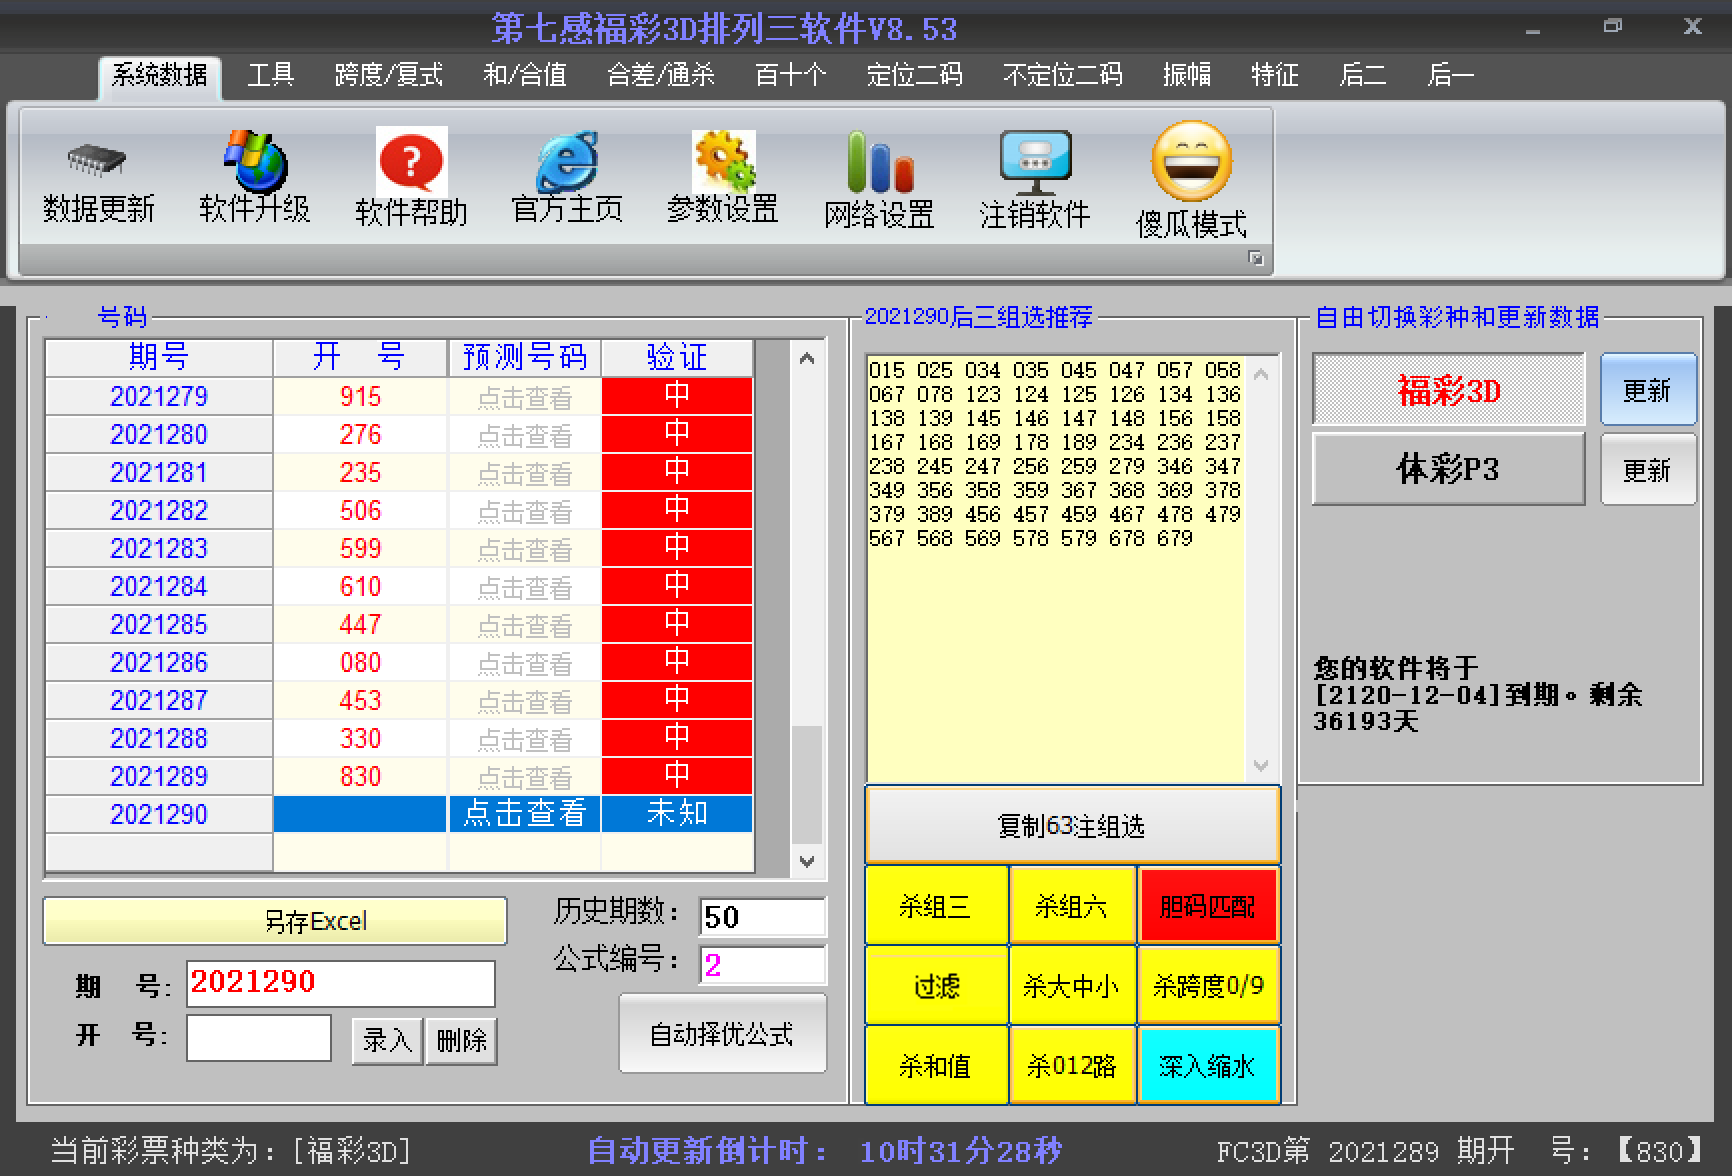Viewport: 1732px width, 1176px height.
Task: Click table scrollbar thumb
Action: [807, 785]
